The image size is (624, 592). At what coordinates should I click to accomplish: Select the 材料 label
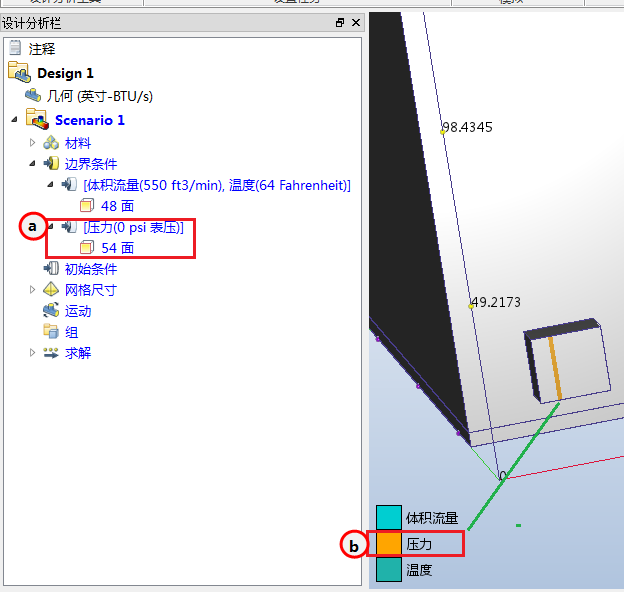tap(78, 143)
